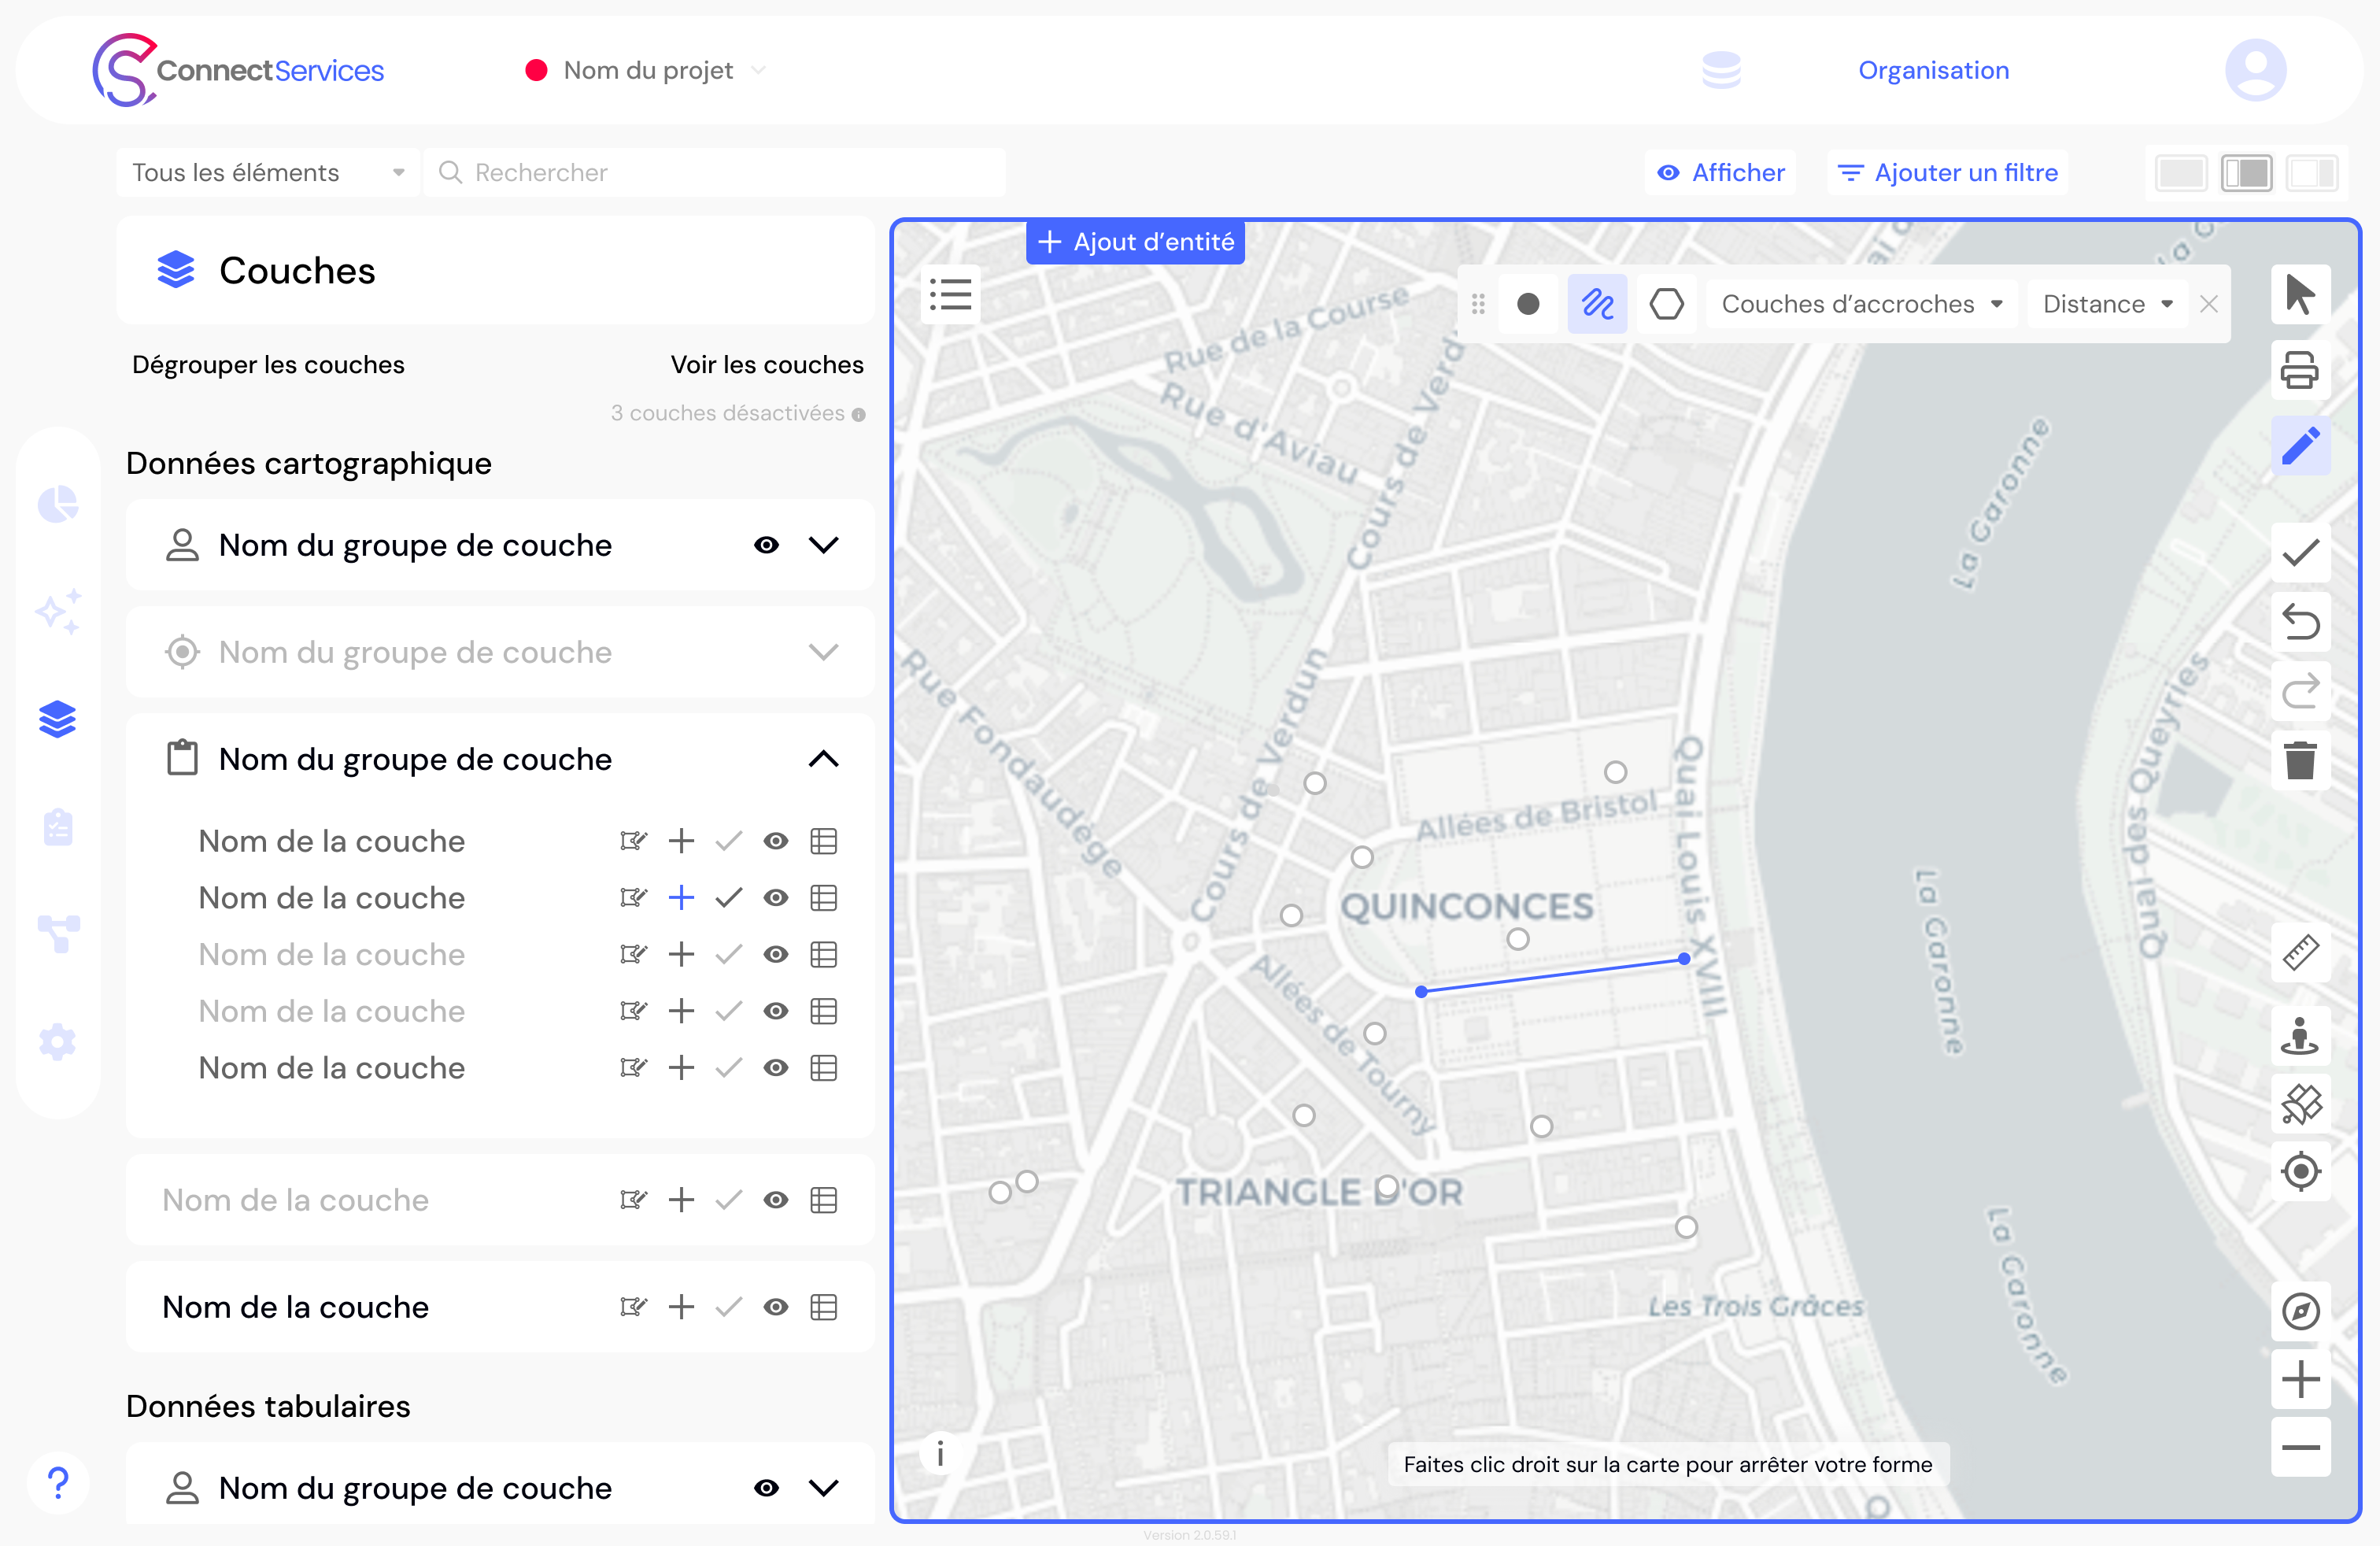Open the statistics pie chart panel in sidebar
Viewport: 2380px width, 1546px height.
coord(58,504)
